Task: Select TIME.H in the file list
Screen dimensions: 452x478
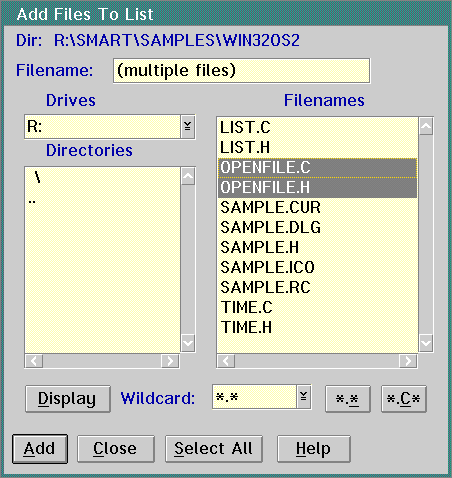Action: tap(317, 327)
